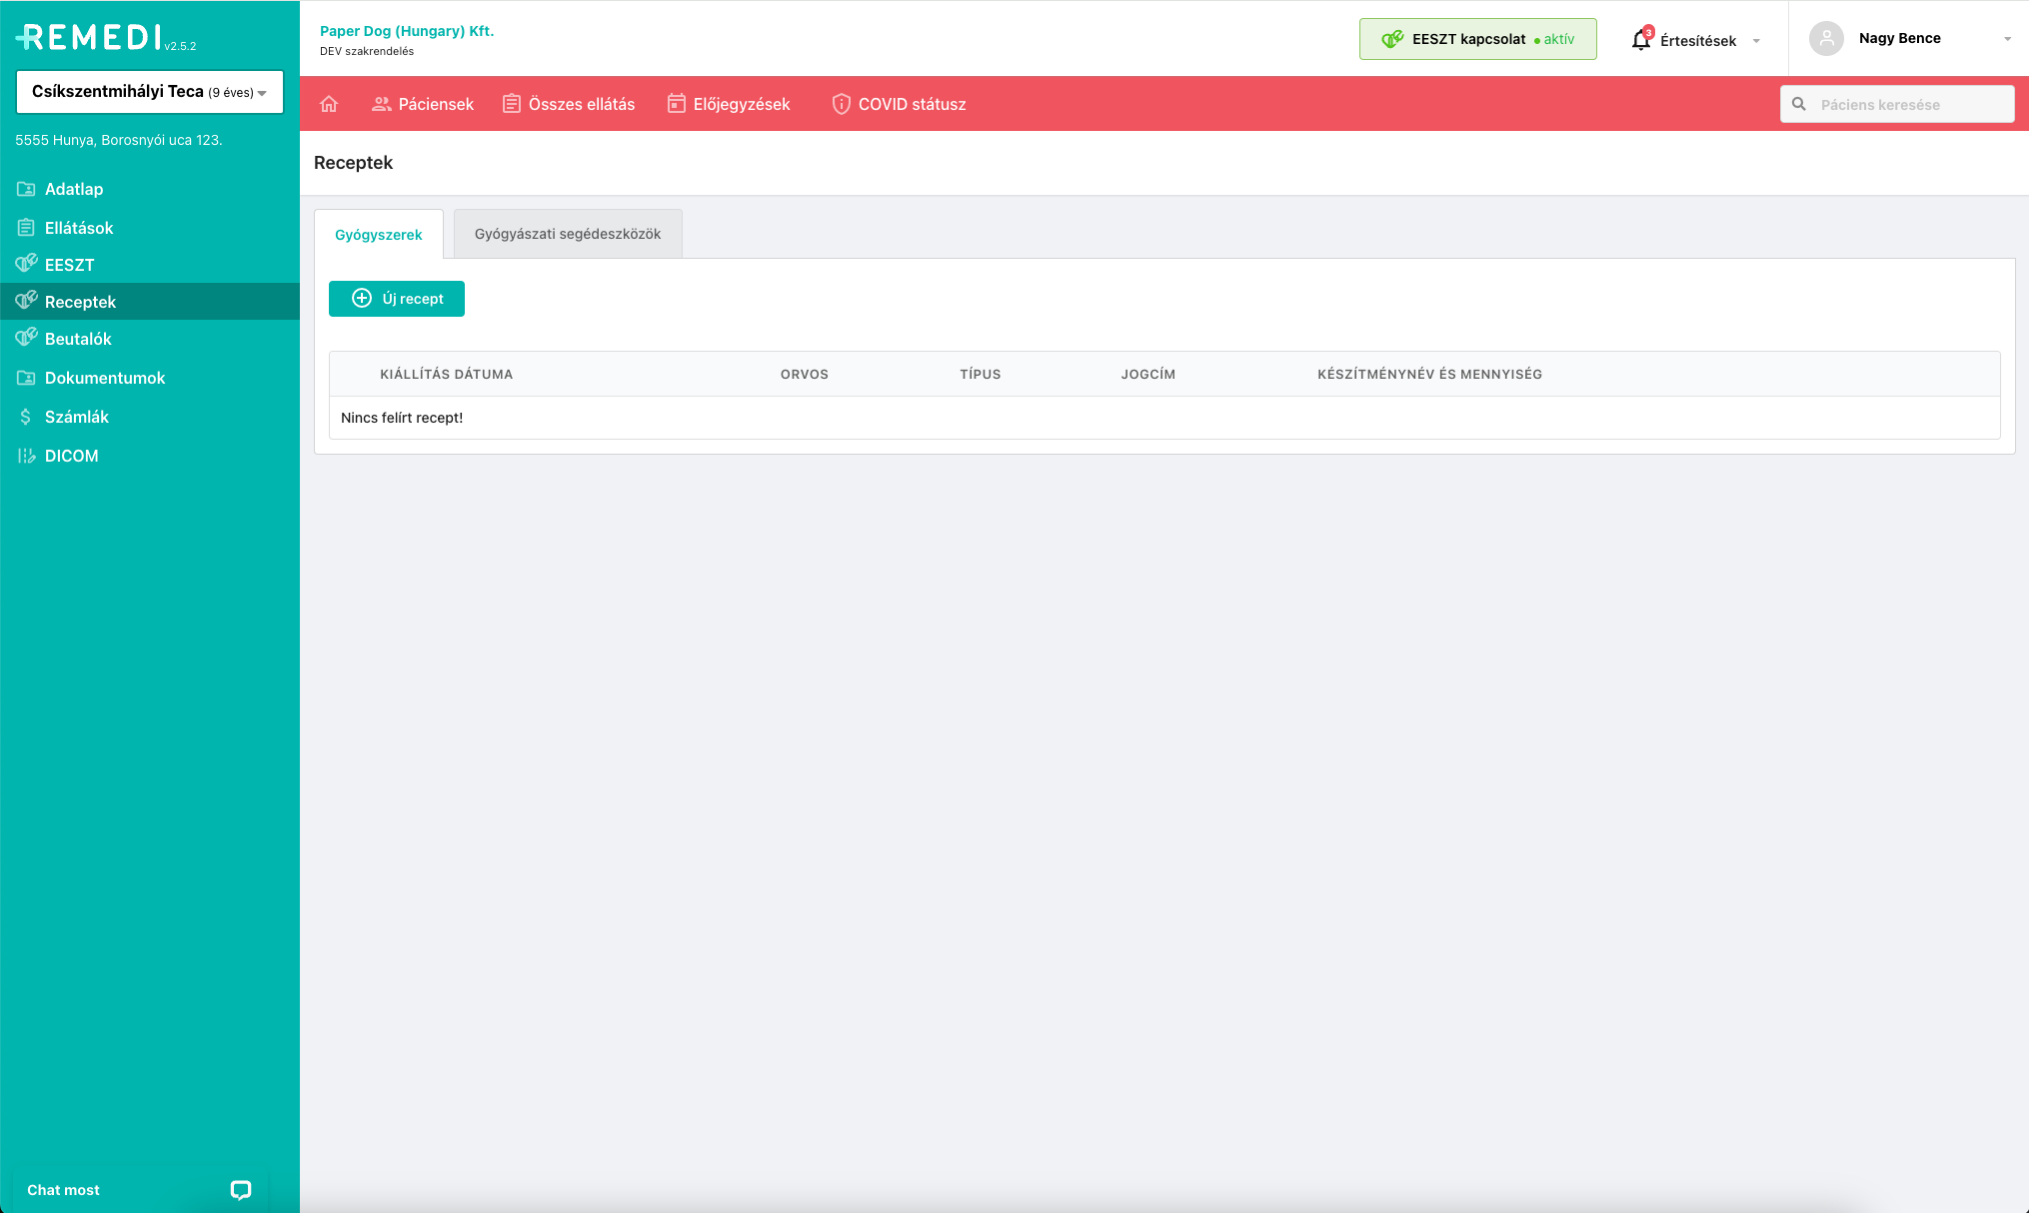Click the Ellátások clipboard icon
This screenshot has width=2030, height=1214.
[x=26, y=228]
